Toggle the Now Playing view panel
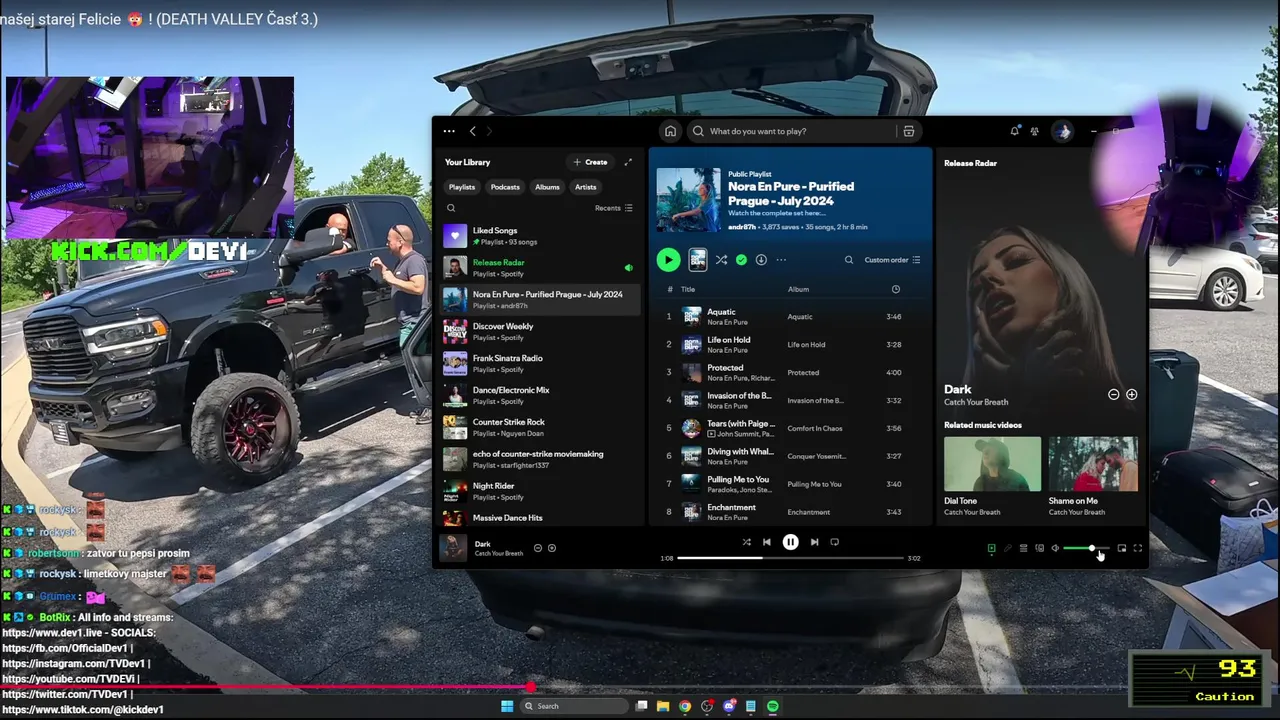Image resolution: width=1280 pixels, height=720 pixels. (x=991, y=548)
